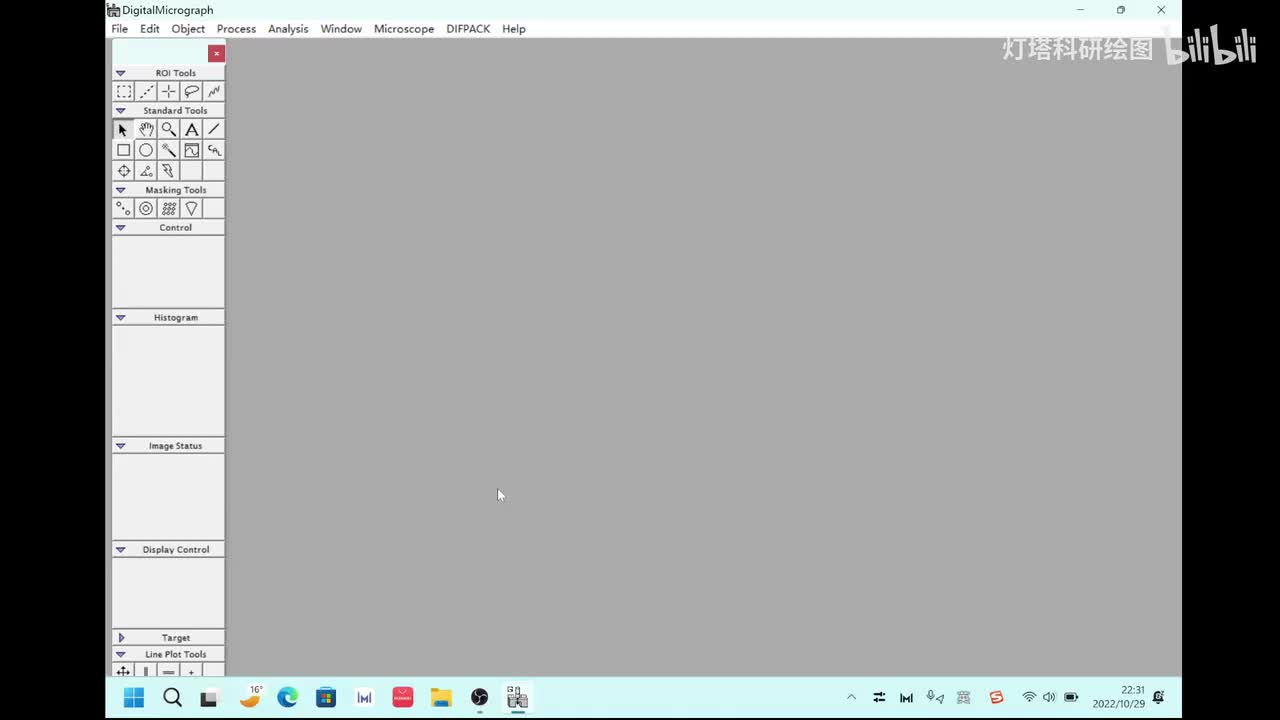Select the Line annotation tool
The height and width of the screenshot is (720, 1280).
tap(214, 129)
